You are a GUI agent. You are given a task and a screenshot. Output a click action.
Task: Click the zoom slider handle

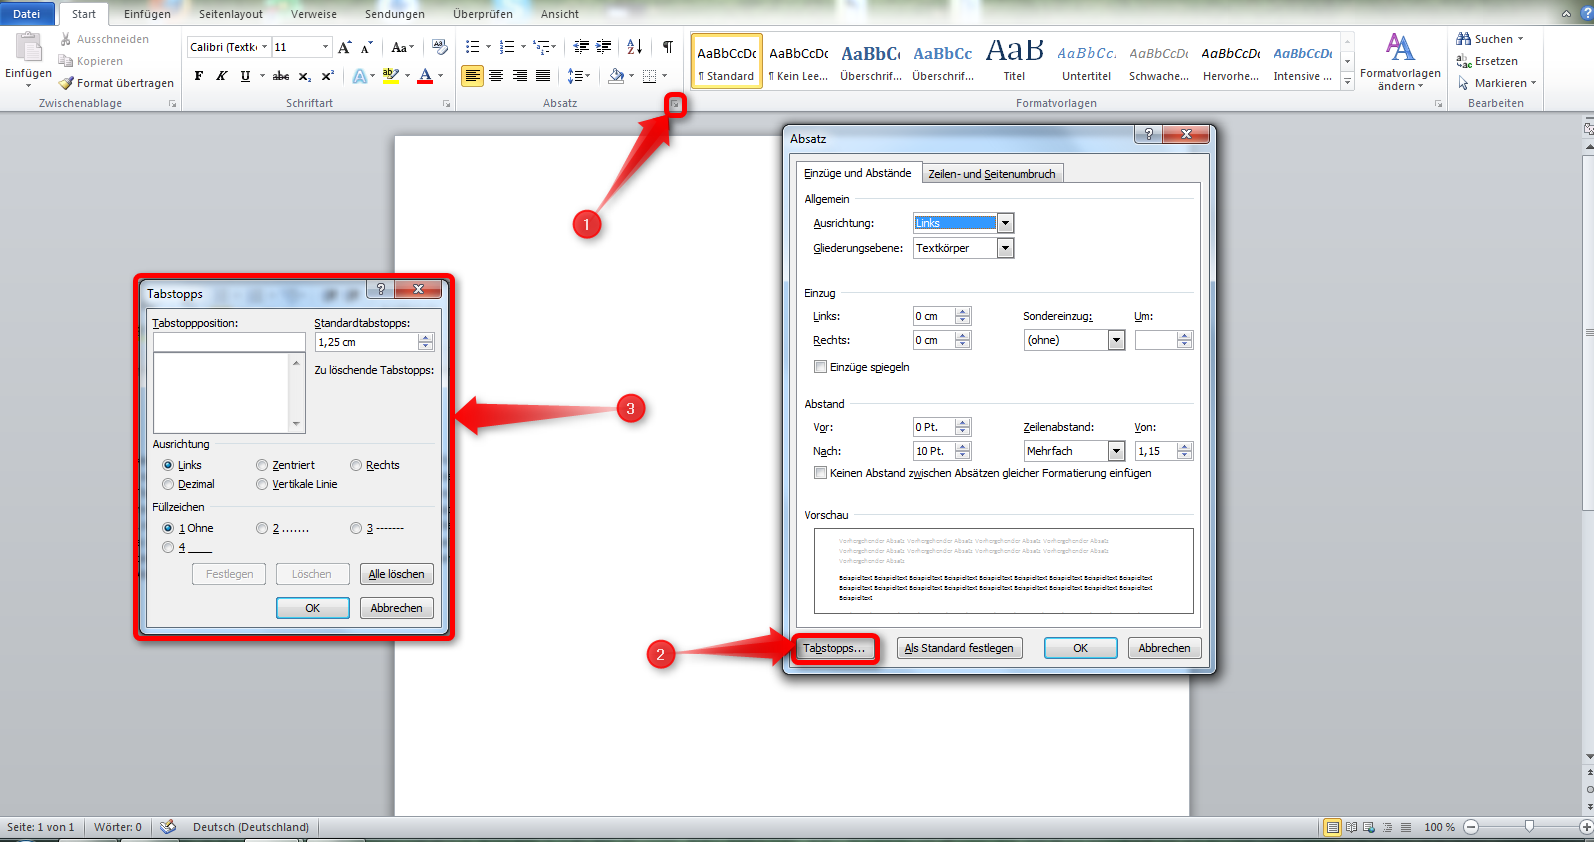pos(1529,826)
